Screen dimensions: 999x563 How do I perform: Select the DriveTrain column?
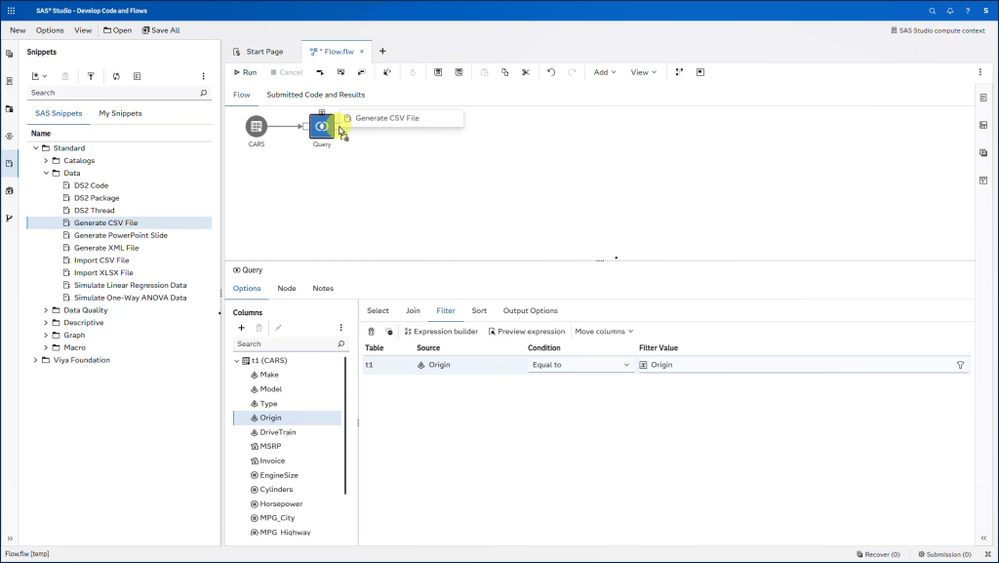(x=278, y=432)
